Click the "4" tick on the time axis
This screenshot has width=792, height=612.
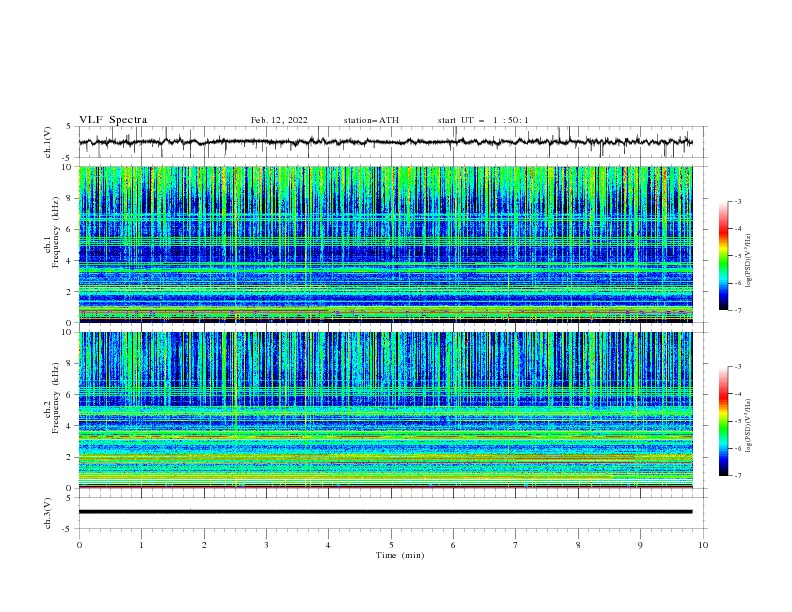[328, 545]
